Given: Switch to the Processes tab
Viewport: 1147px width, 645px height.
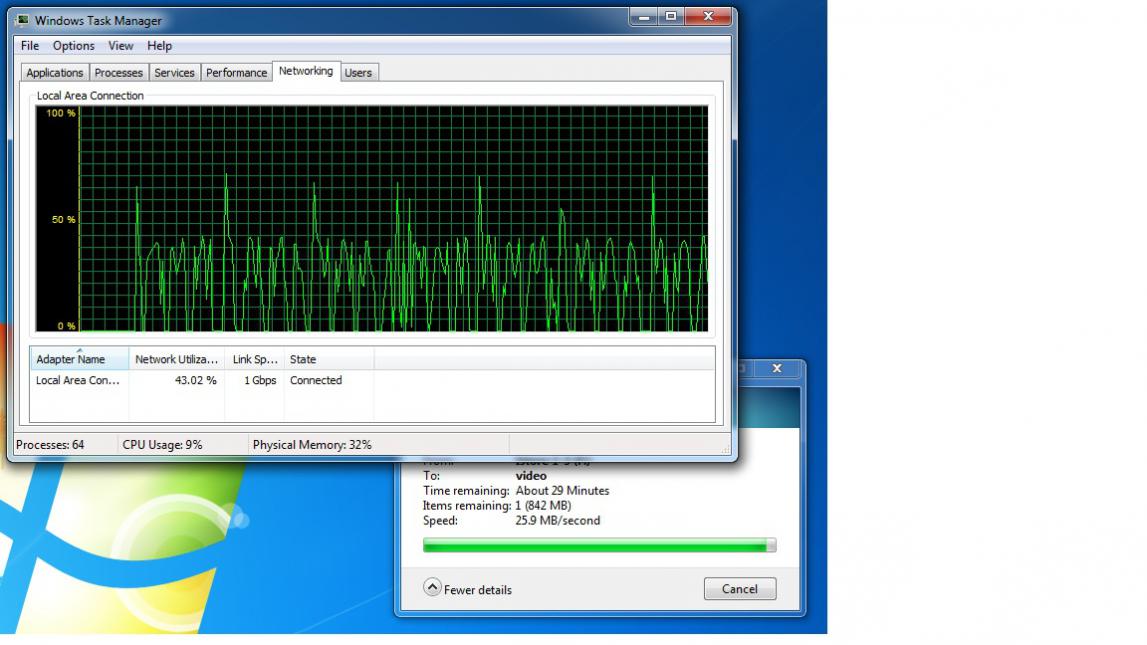Looking at the screenshot, I should [x=119, y=72].
